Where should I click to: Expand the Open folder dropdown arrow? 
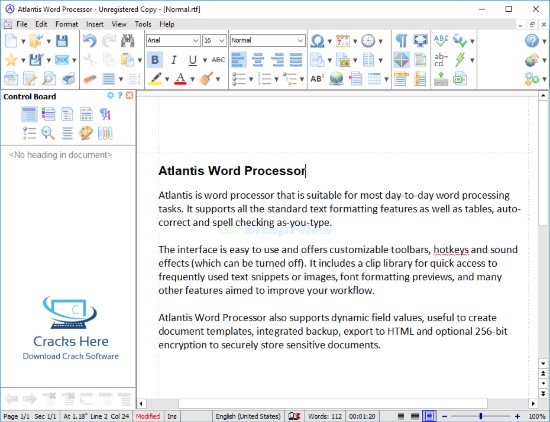(49, 41)
